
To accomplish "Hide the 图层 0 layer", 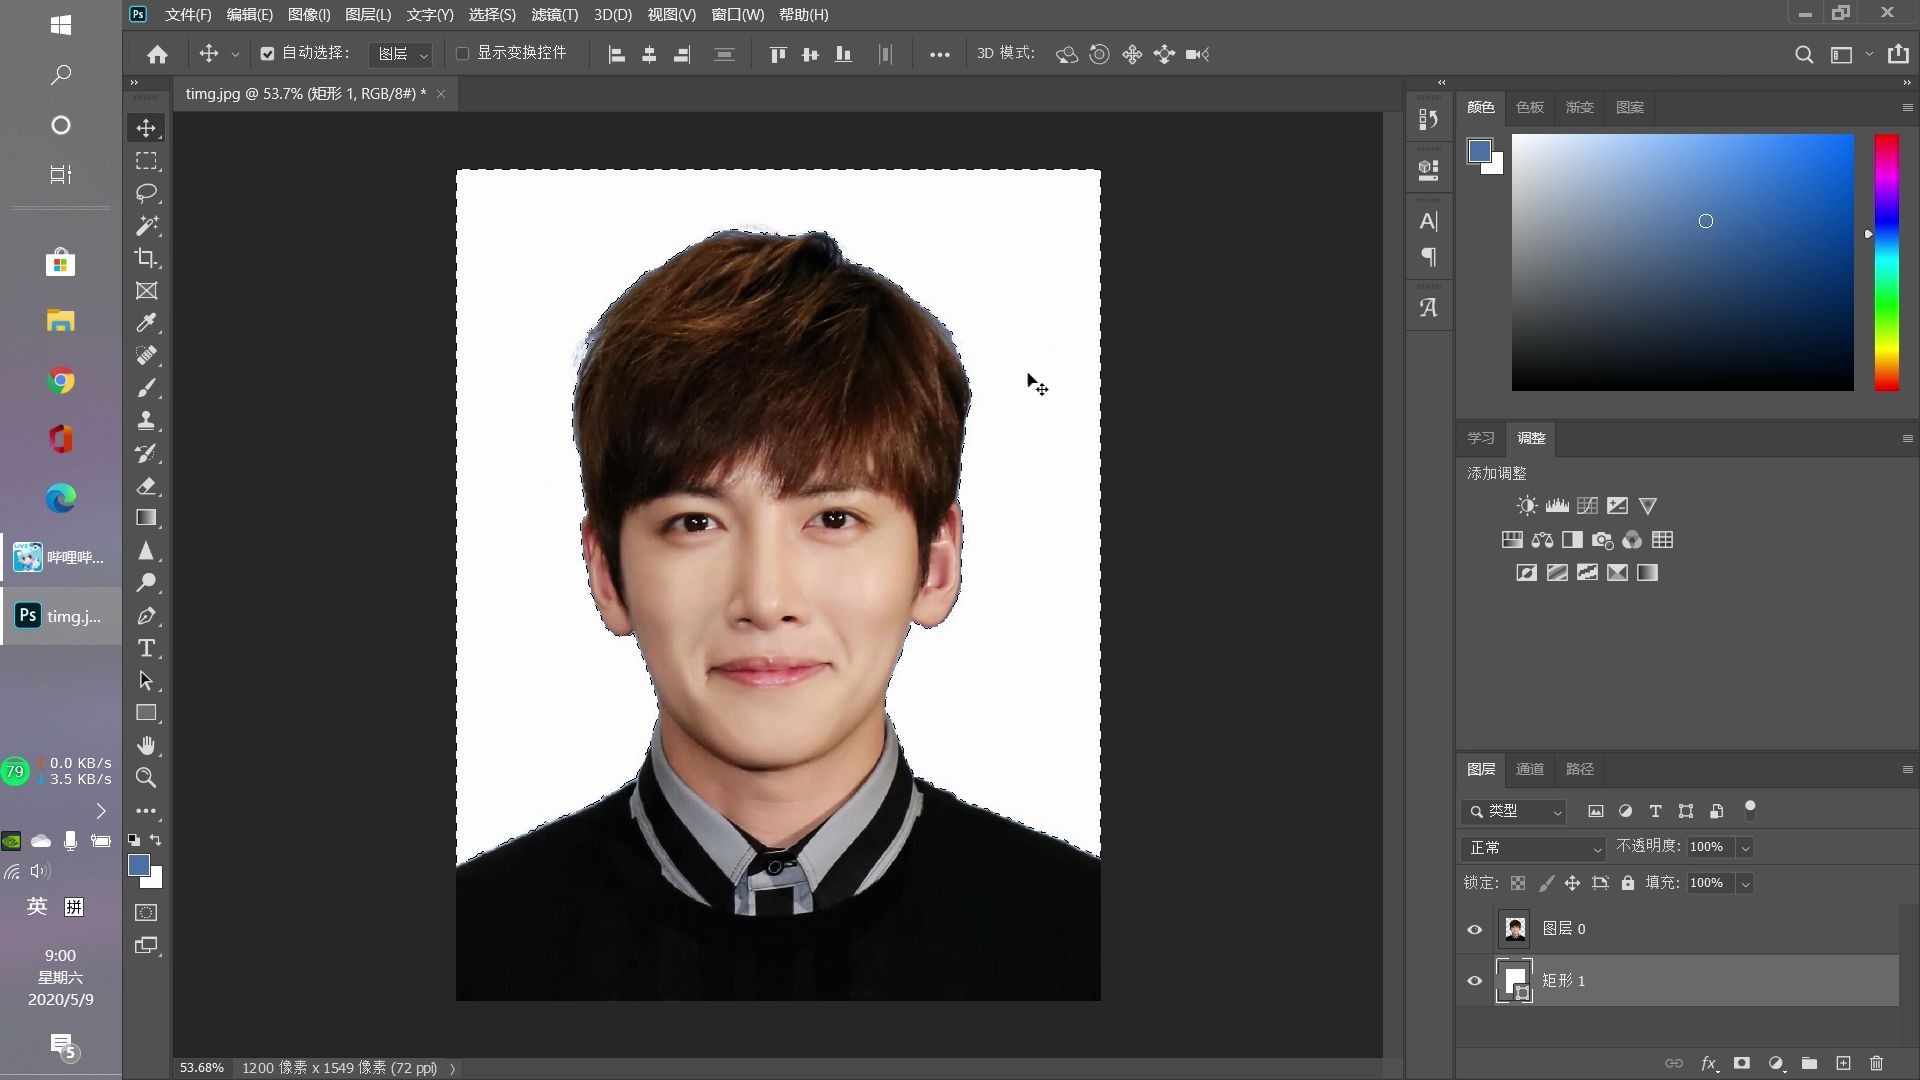I will click(1474, 929).
